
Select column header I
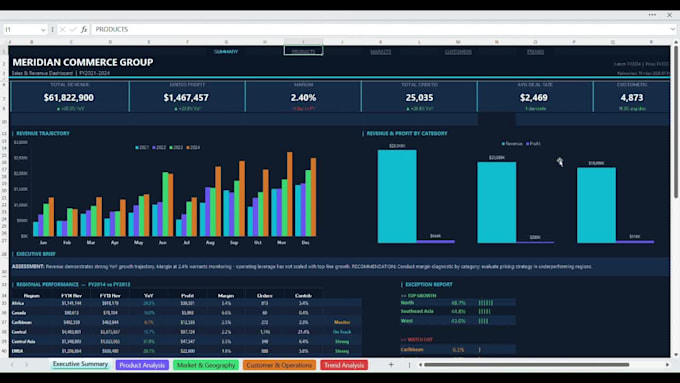click(x=303, y=42)
